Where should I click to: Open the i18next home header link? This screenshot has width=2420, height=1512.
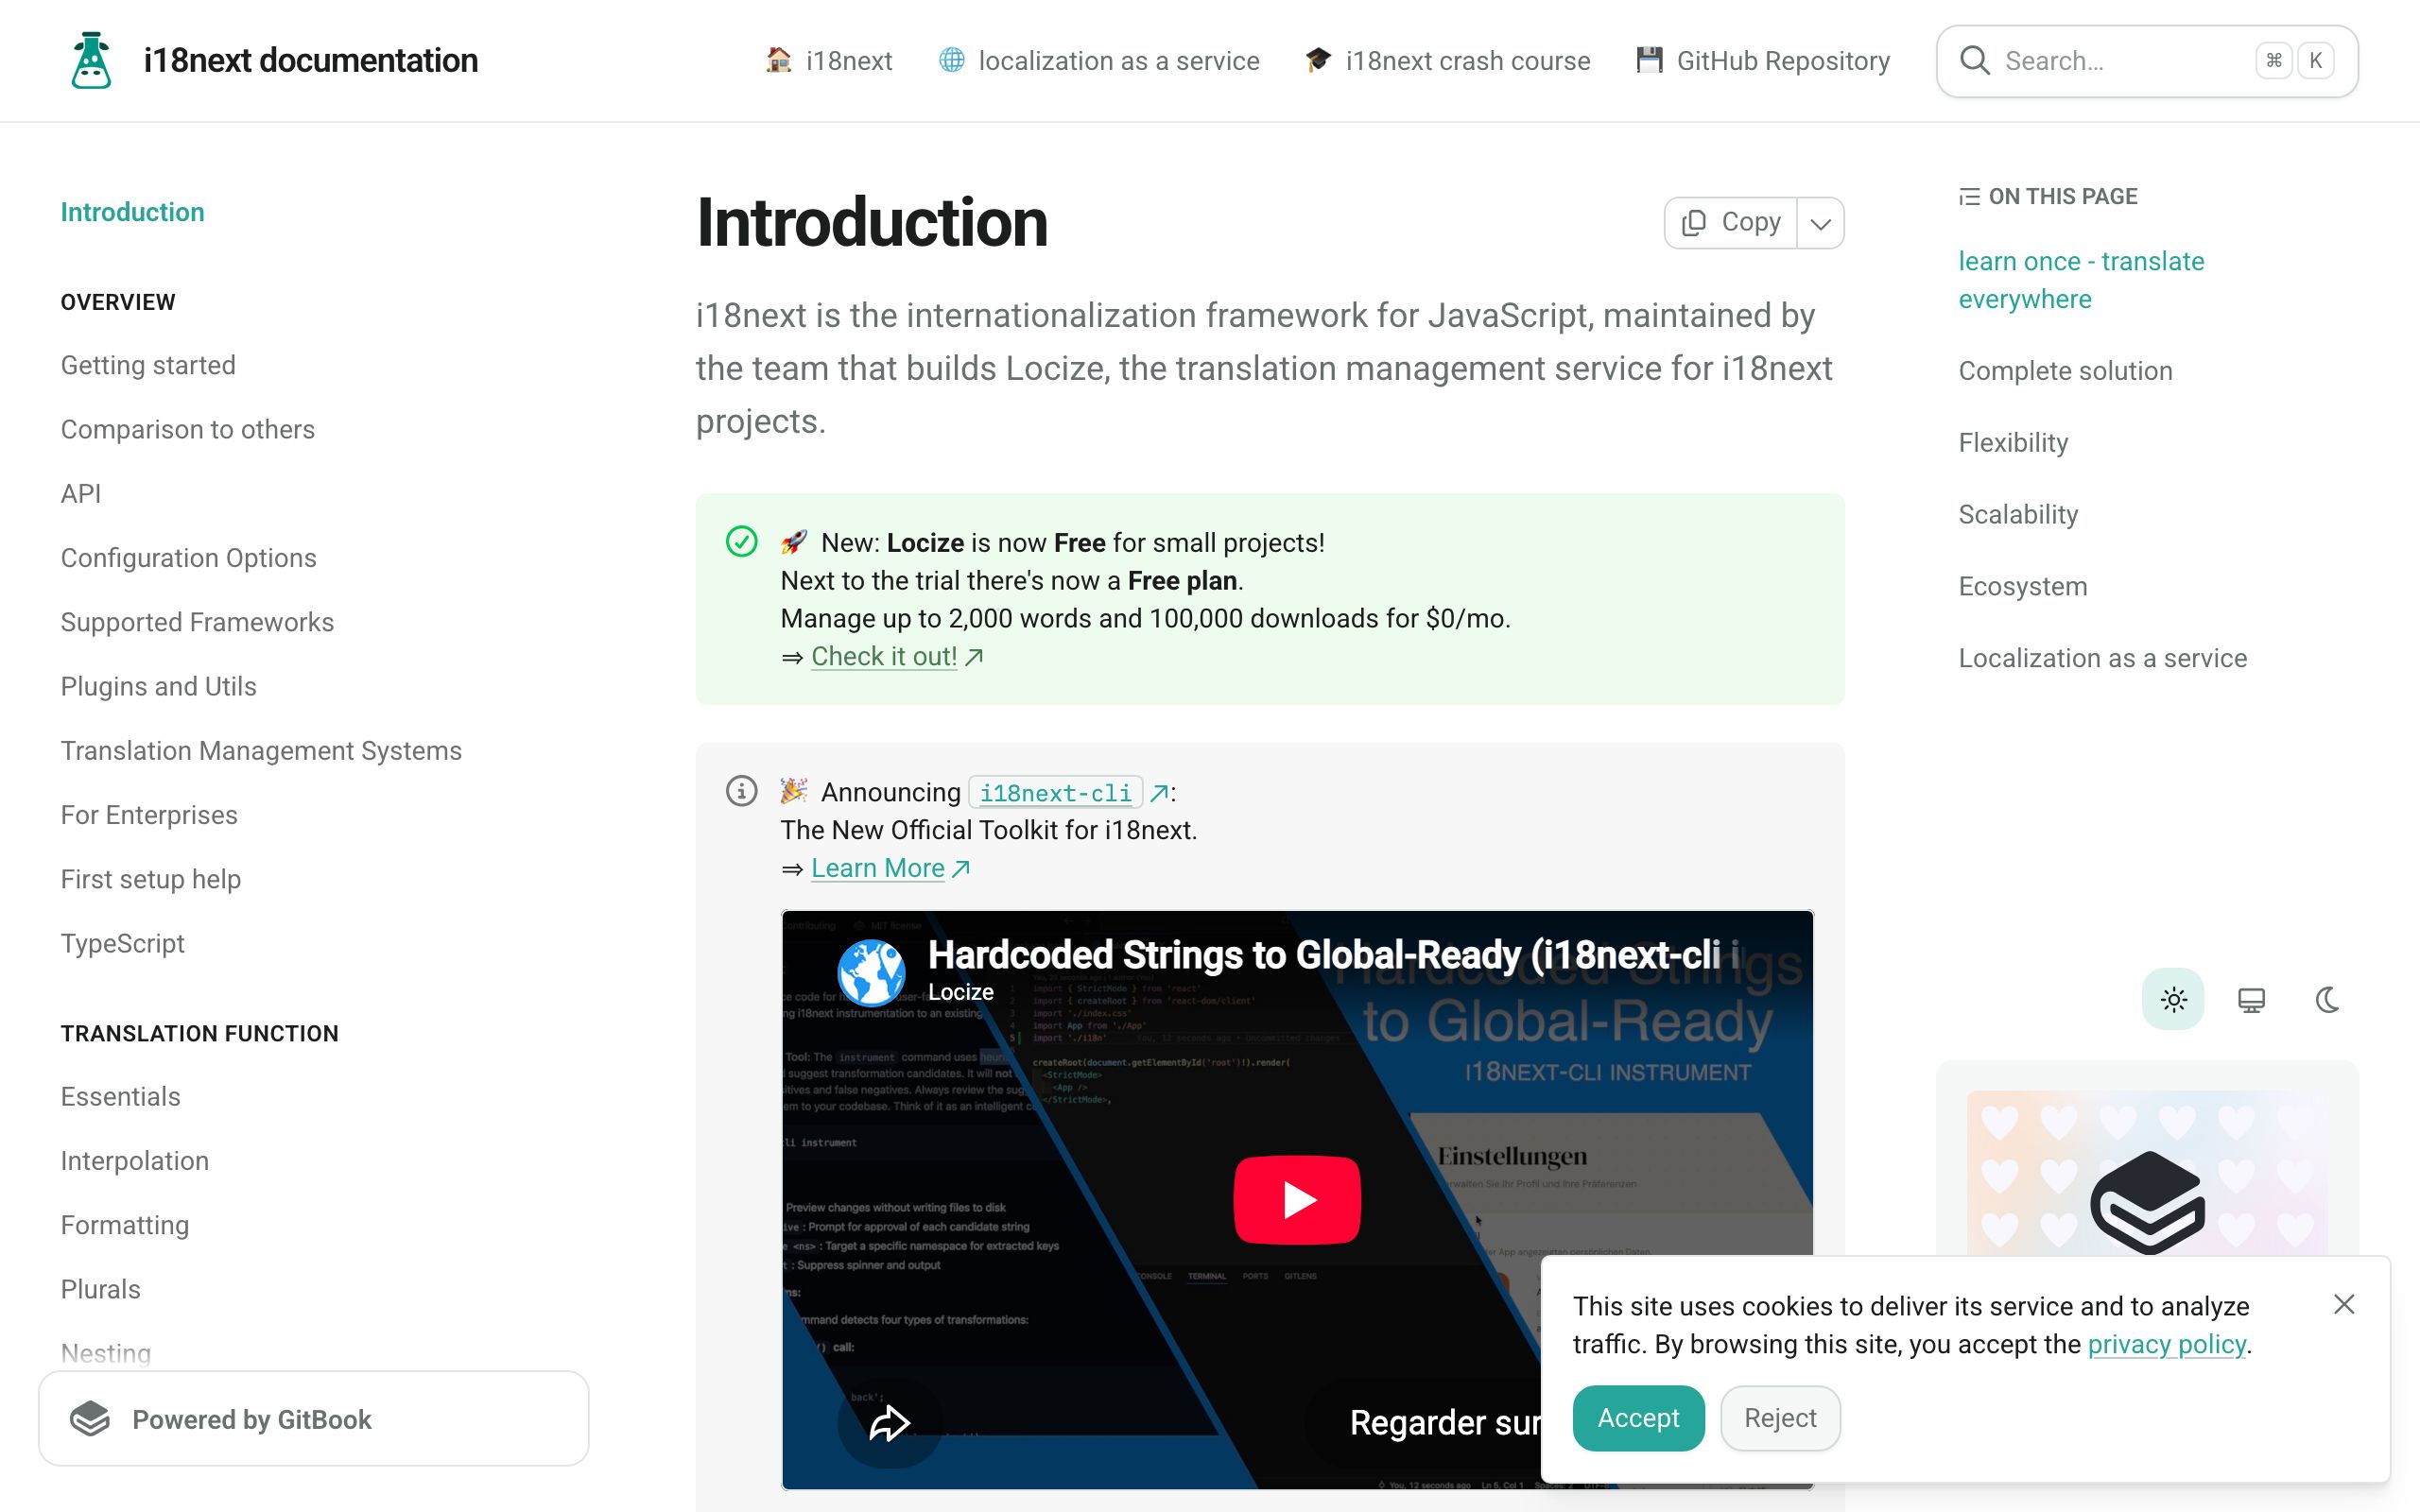pyautogui.click(x=829, y=61)
